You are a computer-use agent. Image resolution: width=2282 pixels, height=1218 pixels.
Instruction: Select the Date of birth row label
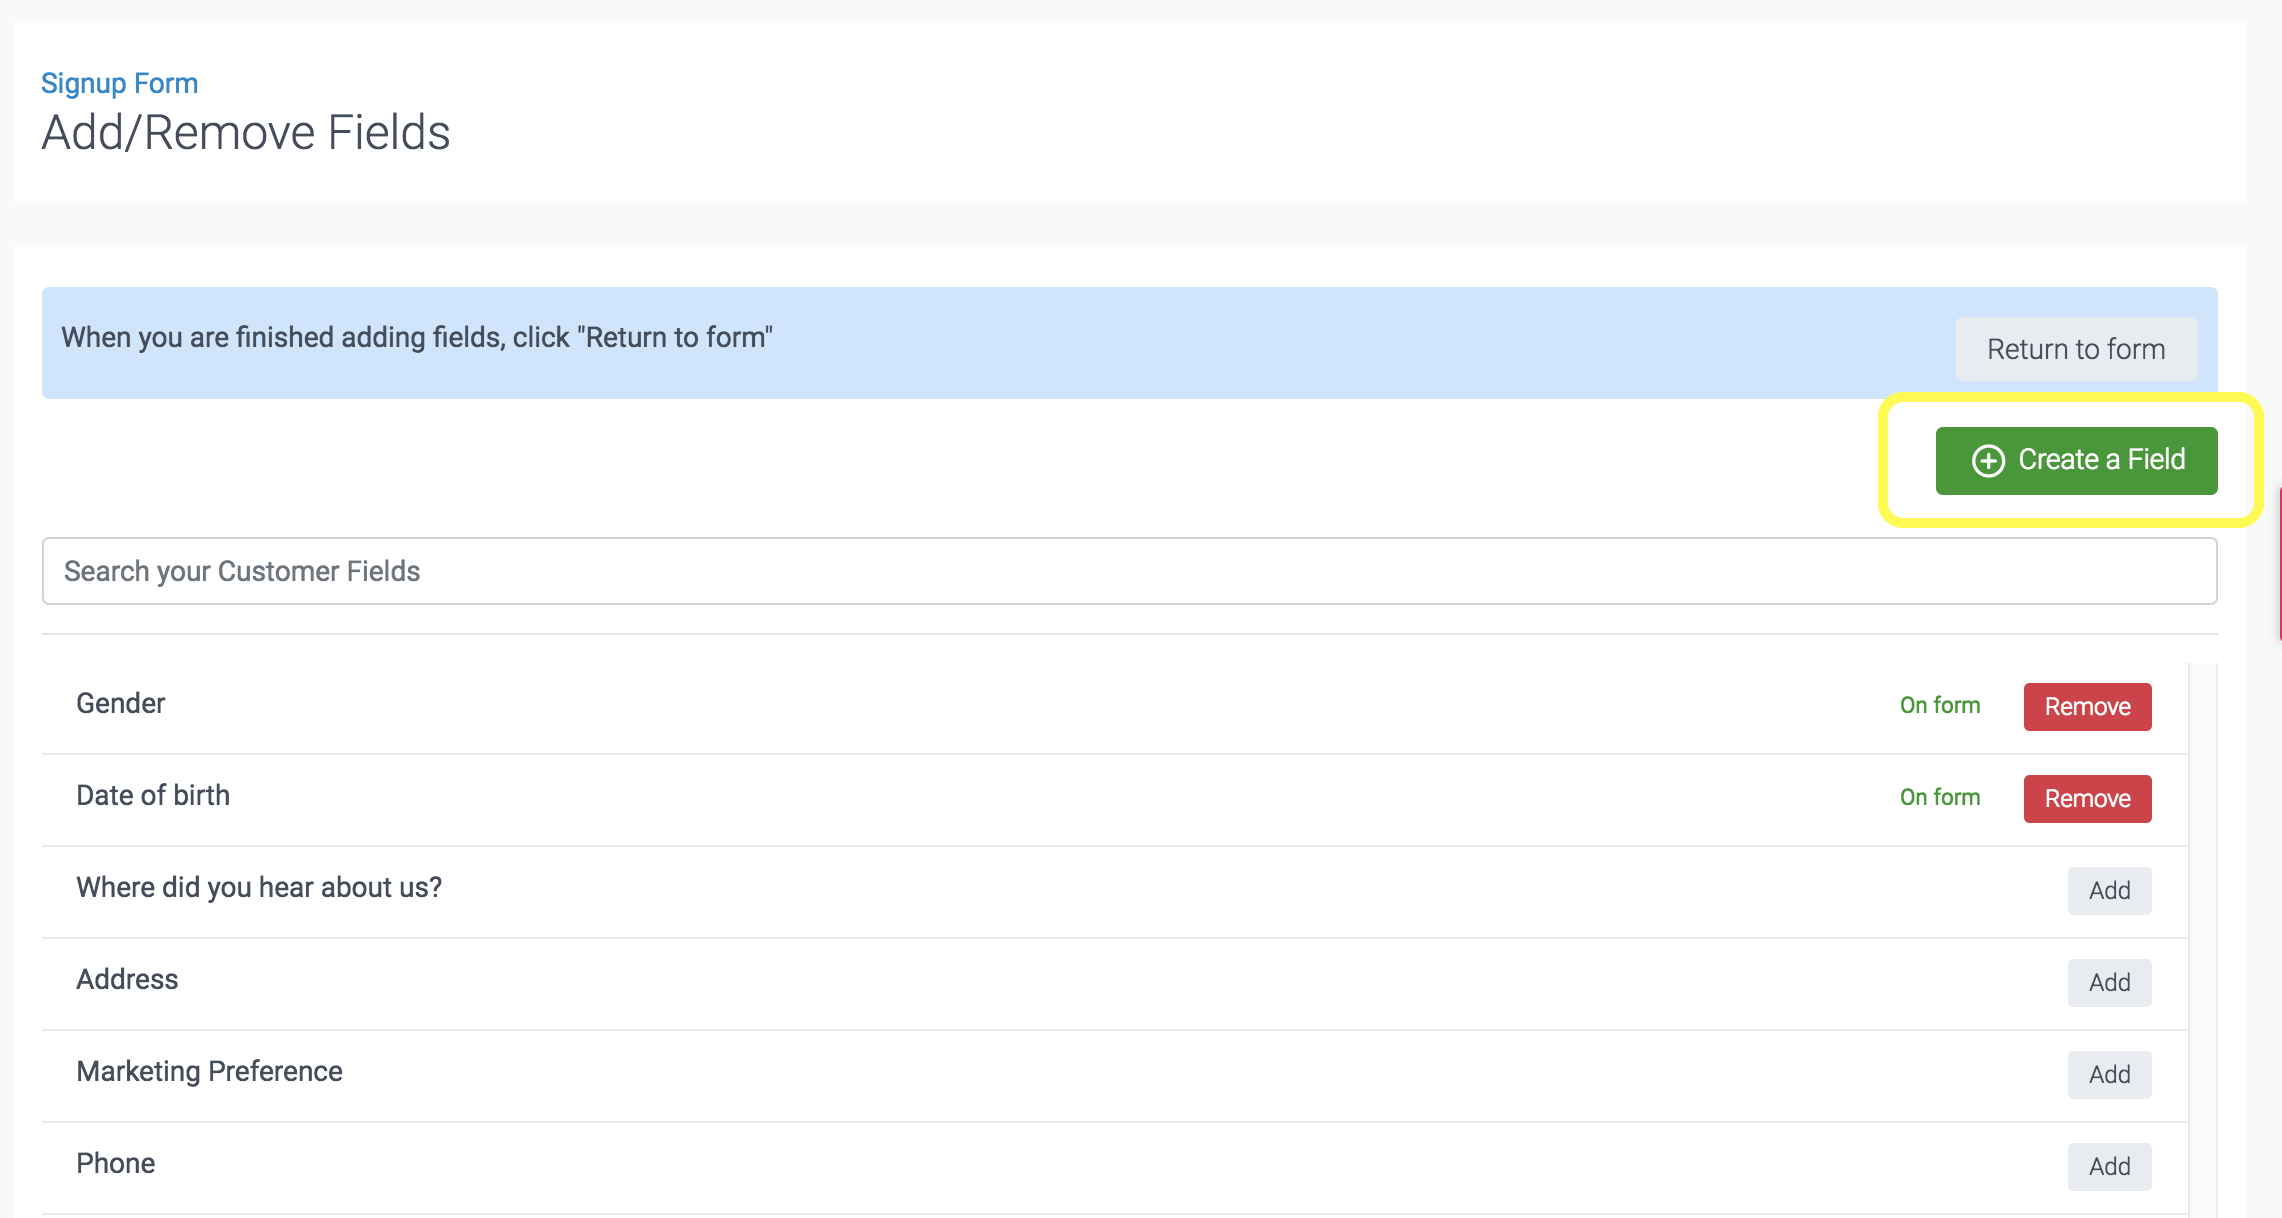pyautogui.click(x=153, y=795)
